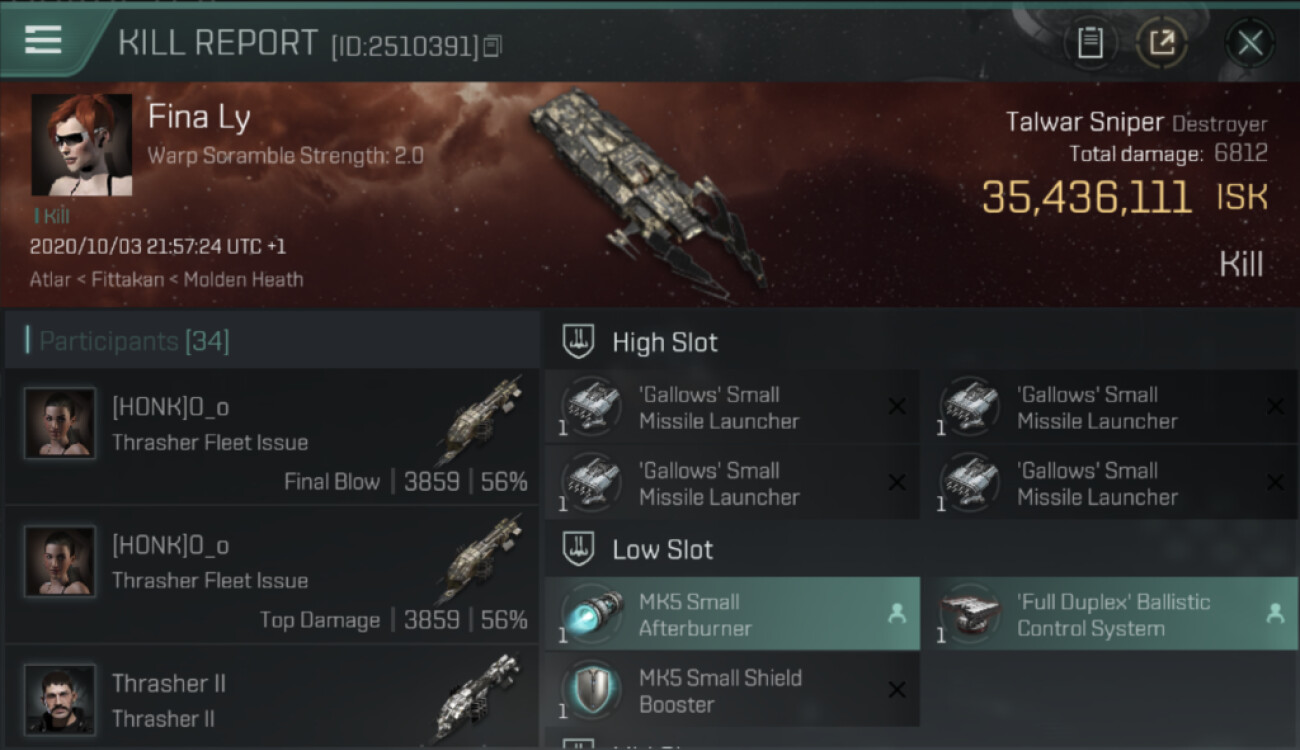
Task: Close the kill report window
Action: tap(1250, 42)
